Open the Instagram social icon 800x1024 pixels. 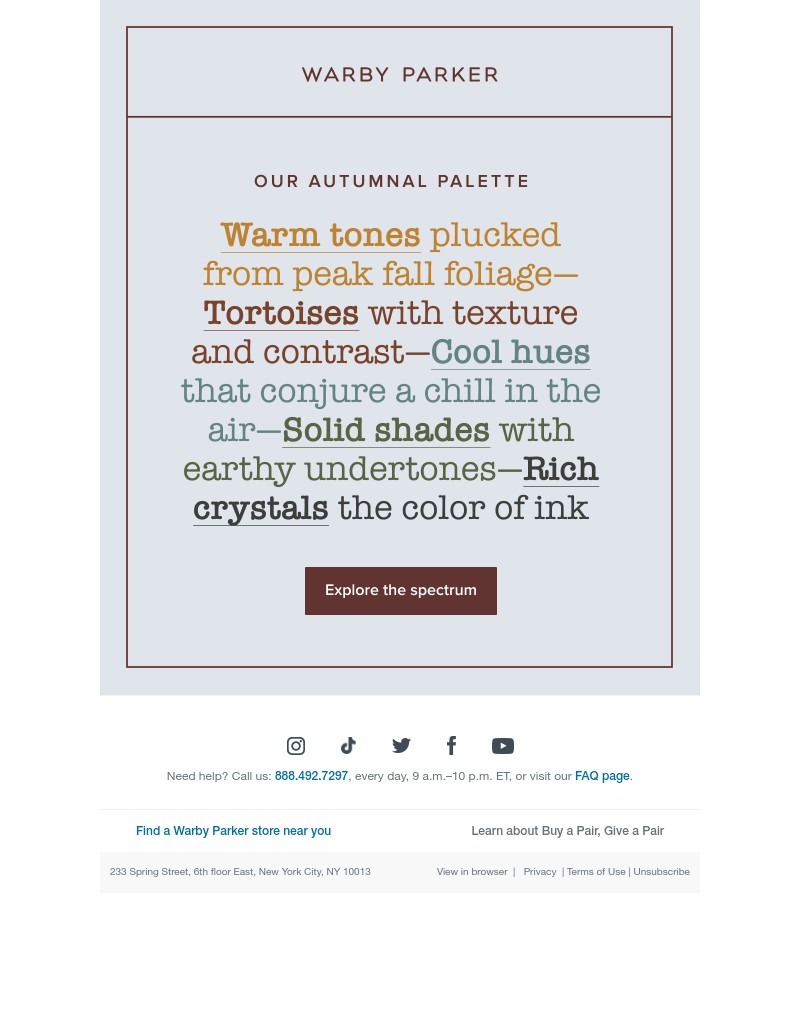pyautogui.click(x=296, y=745)
